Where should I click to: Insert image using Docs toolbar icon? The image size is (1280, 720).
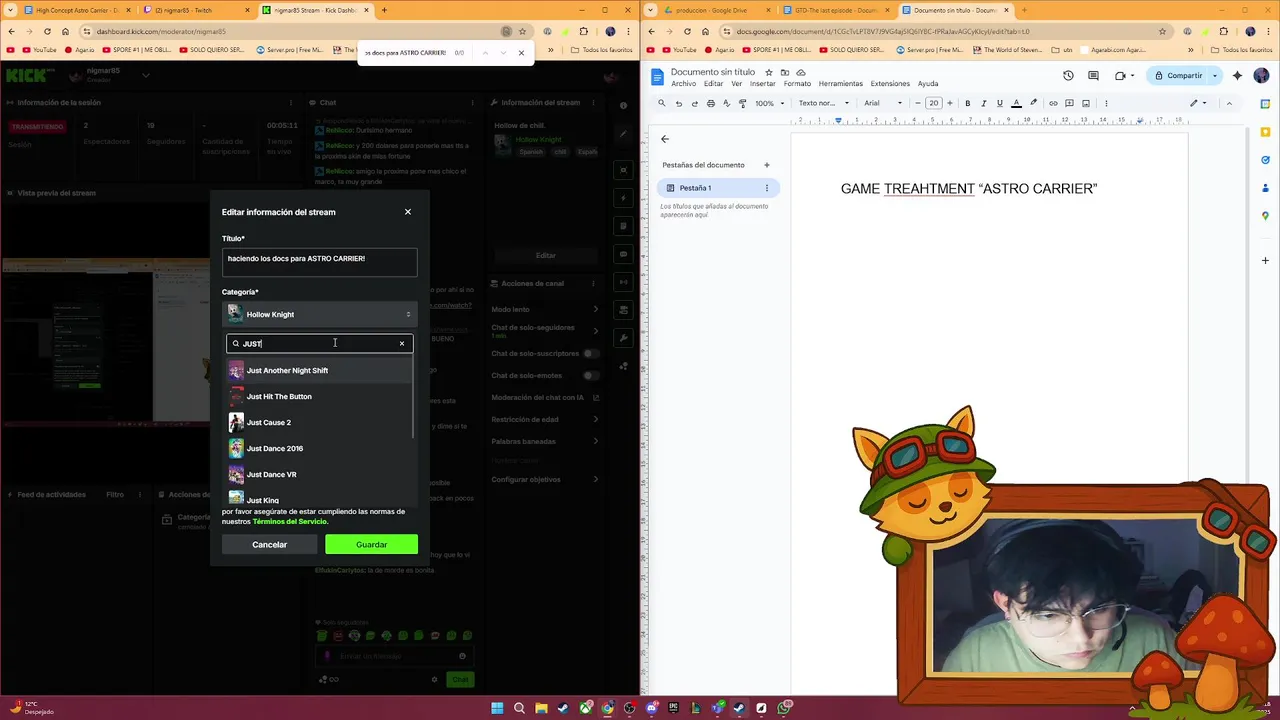pos(1086,103)
